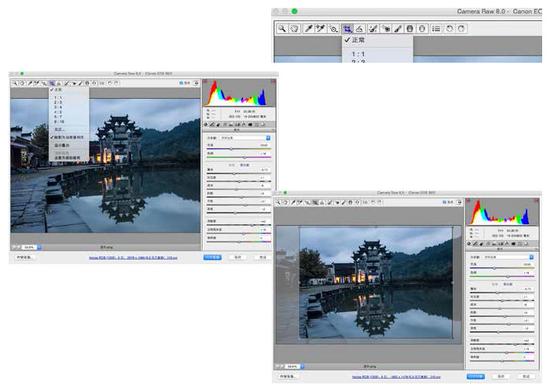The image size is (550, 392).
Task: Toggle Preview checkbox in the cropped-image window
Action: (445, 202)
